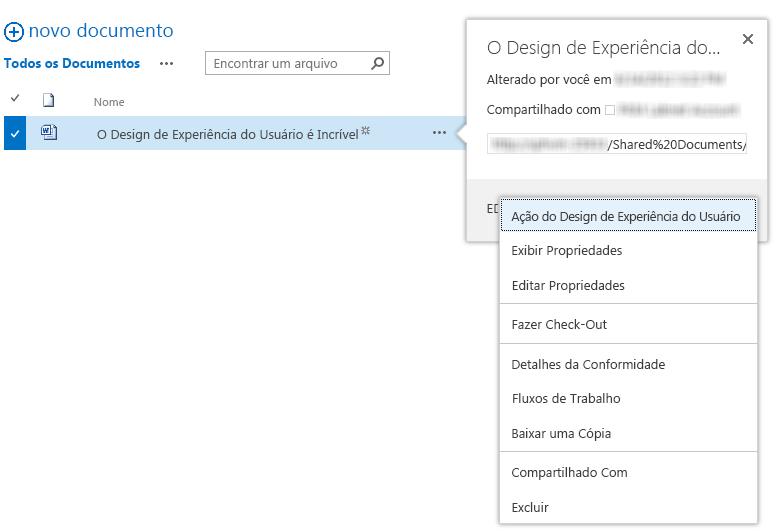
Task: Click the callout title O Design de Experiência do...
Action: pyautogui.click(x=603, y=48)
